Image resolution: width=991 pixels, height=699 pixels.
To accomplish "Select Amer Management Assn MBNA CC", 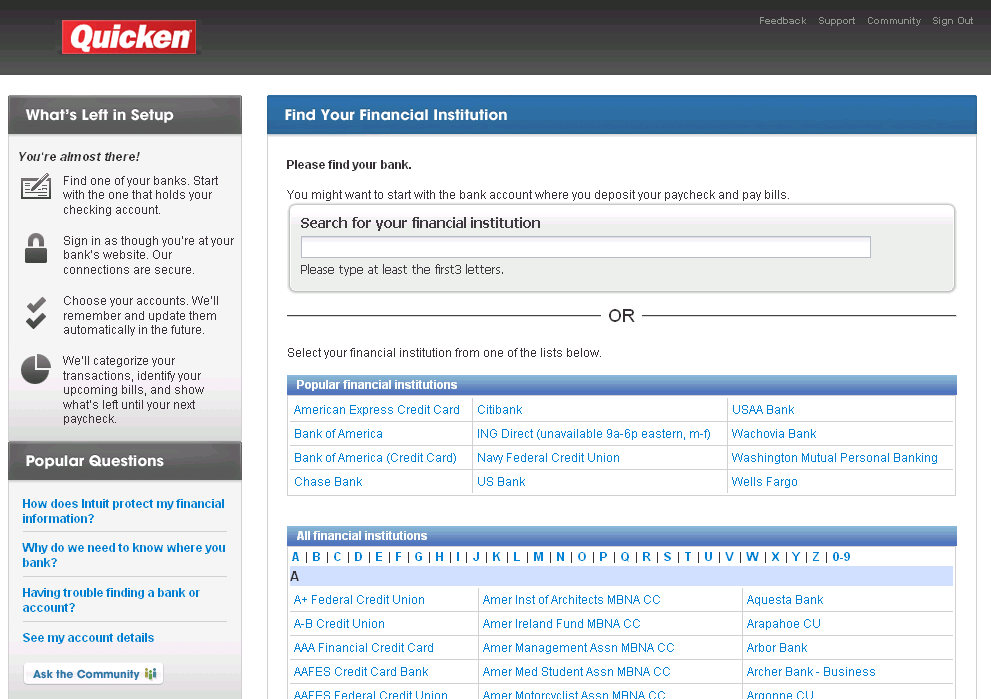I will pyautogui.click(x=578, y=648).
